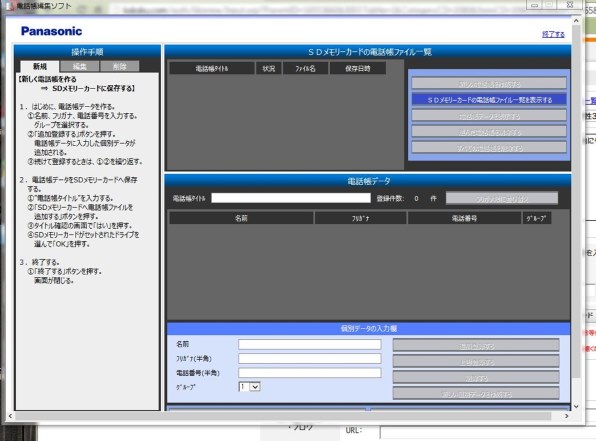Switch to the 新規 tab
This screenshot has width=596, height=441.
[40, 67]
